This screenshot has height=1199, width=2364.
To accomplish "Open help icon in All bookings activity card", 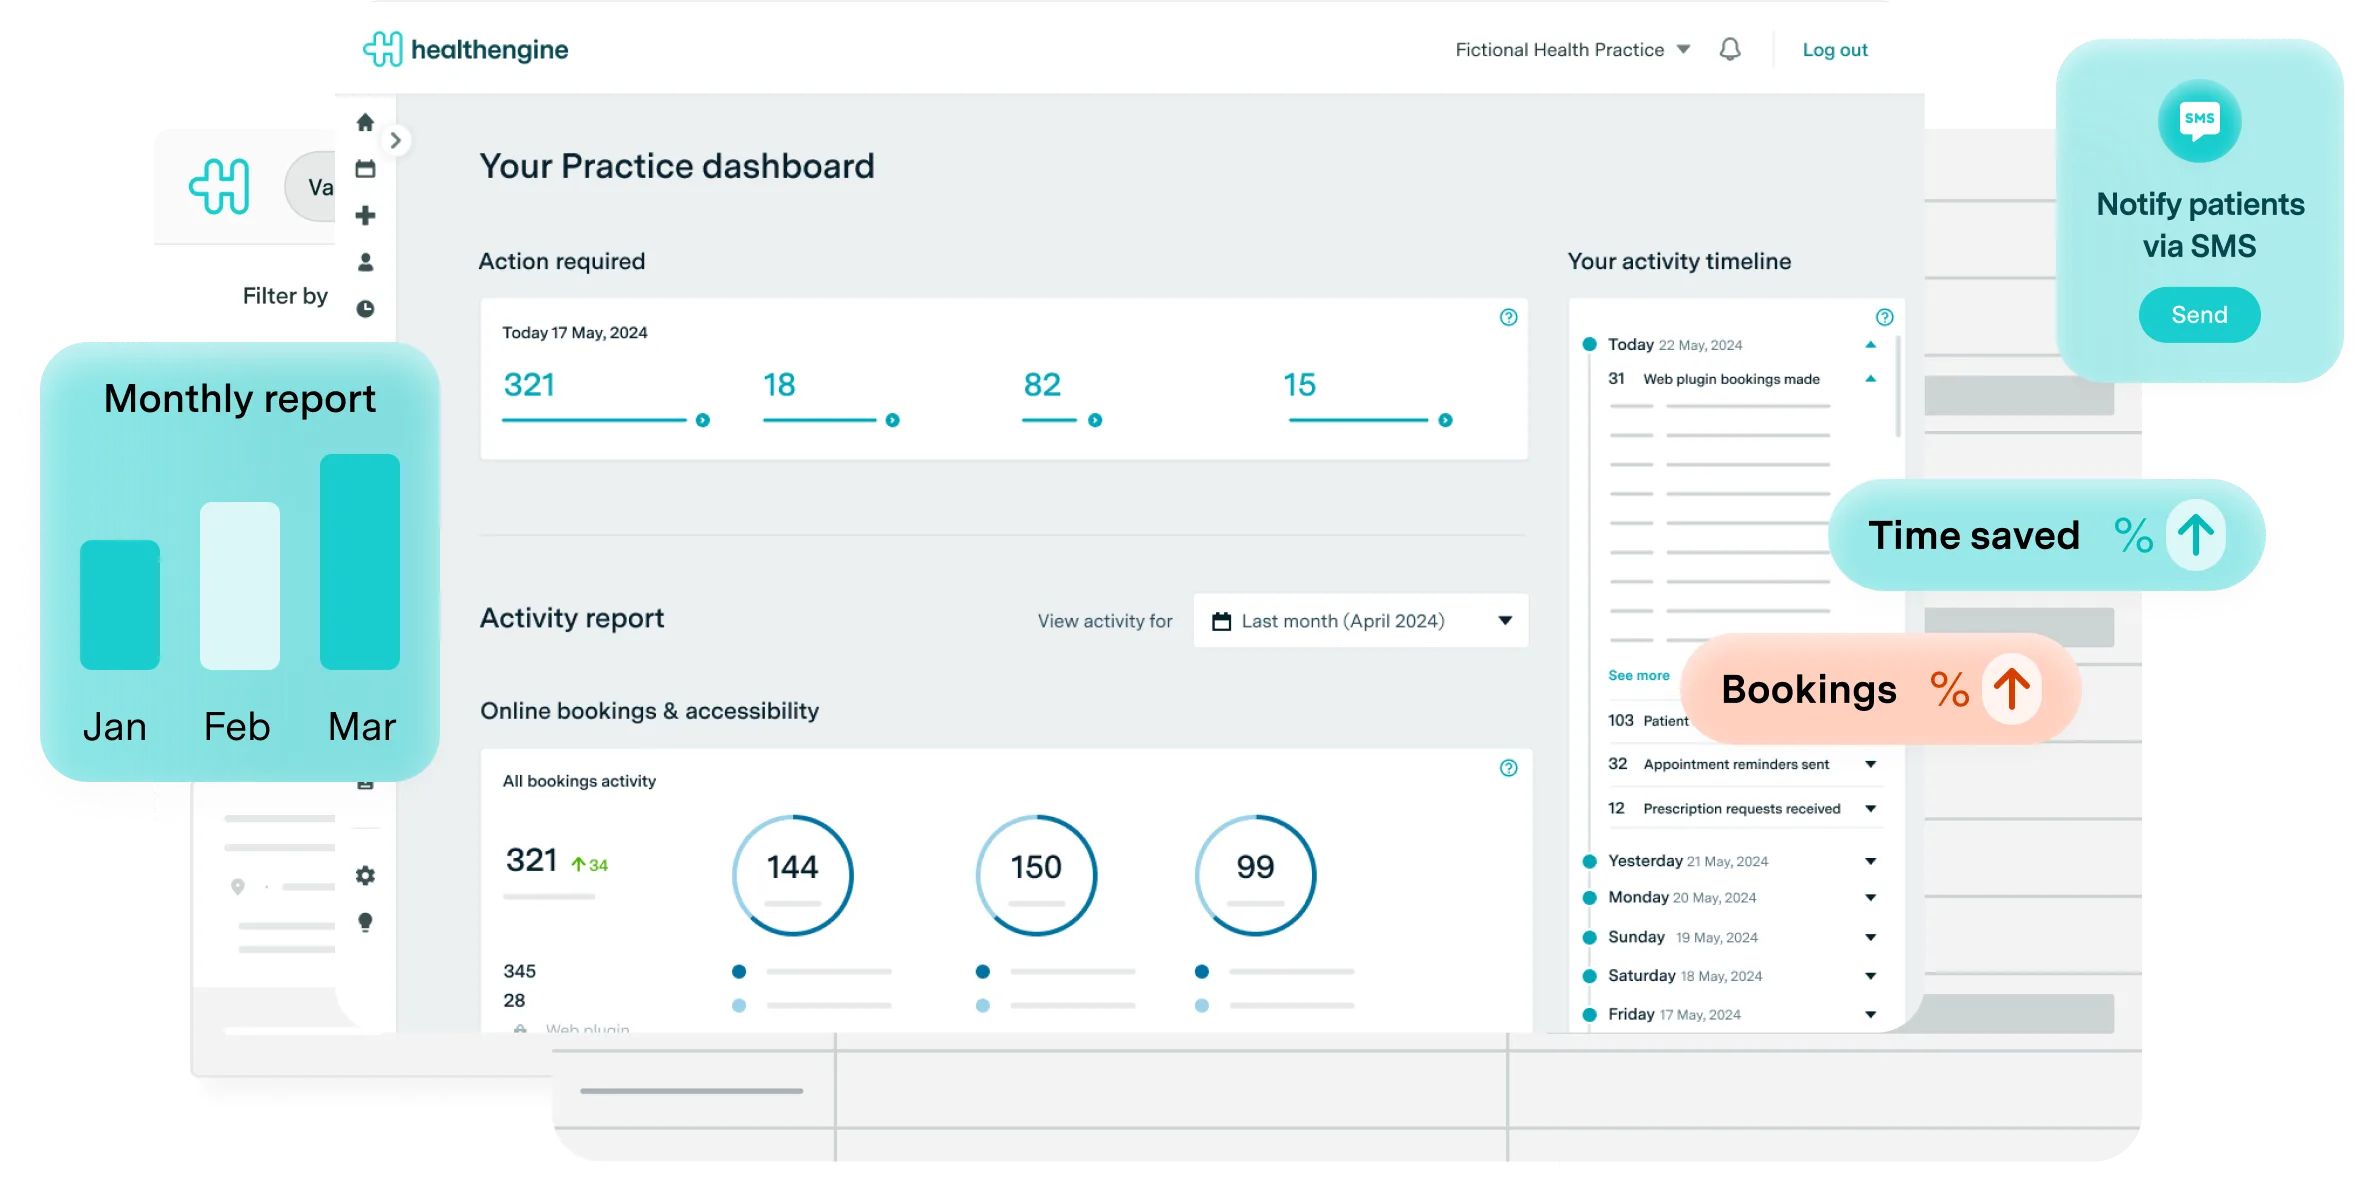I will point(1508,768).
